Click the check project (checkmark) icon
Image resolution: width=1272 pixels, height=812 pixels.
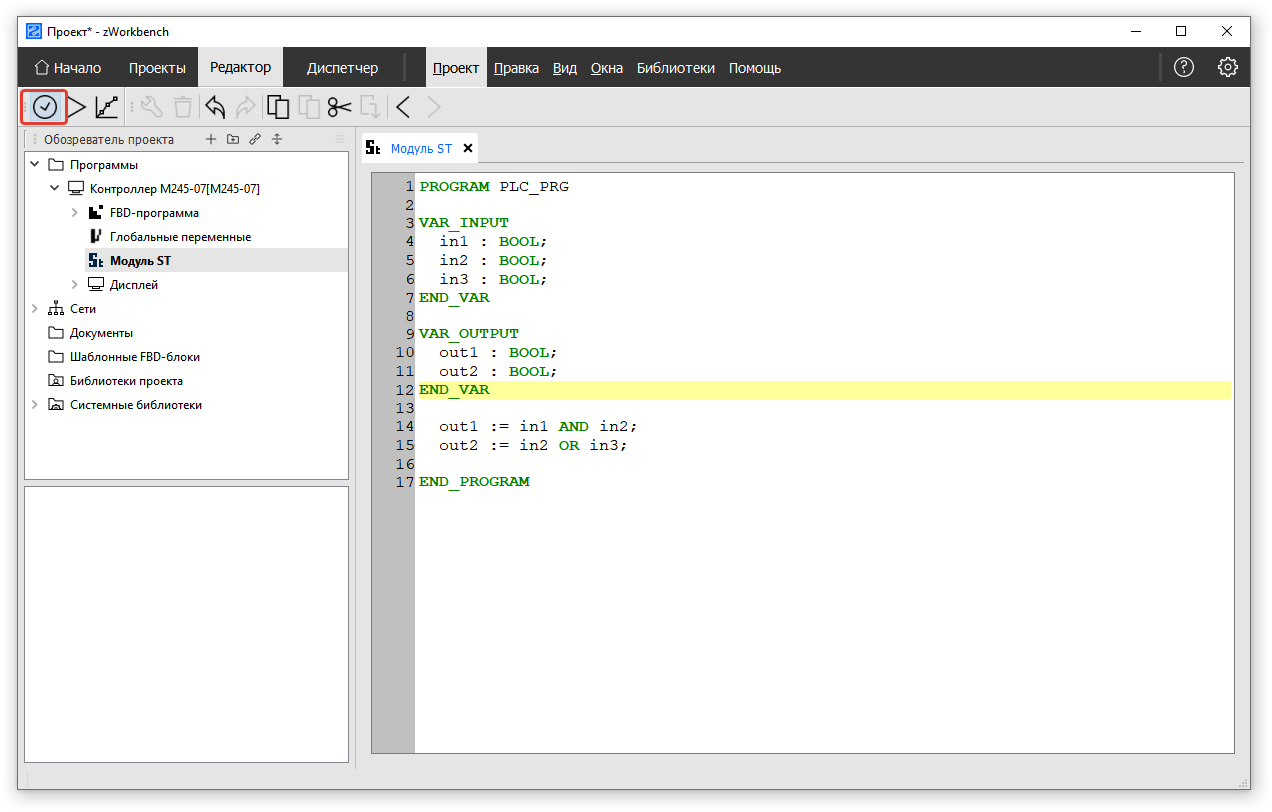pyautogui.click(x=44, y=107)
